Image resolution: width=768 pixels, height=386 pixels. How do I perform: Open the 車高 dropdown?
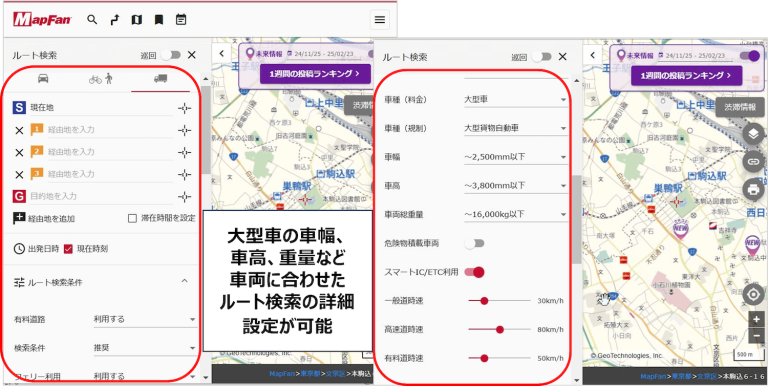(x=516, y=186)
